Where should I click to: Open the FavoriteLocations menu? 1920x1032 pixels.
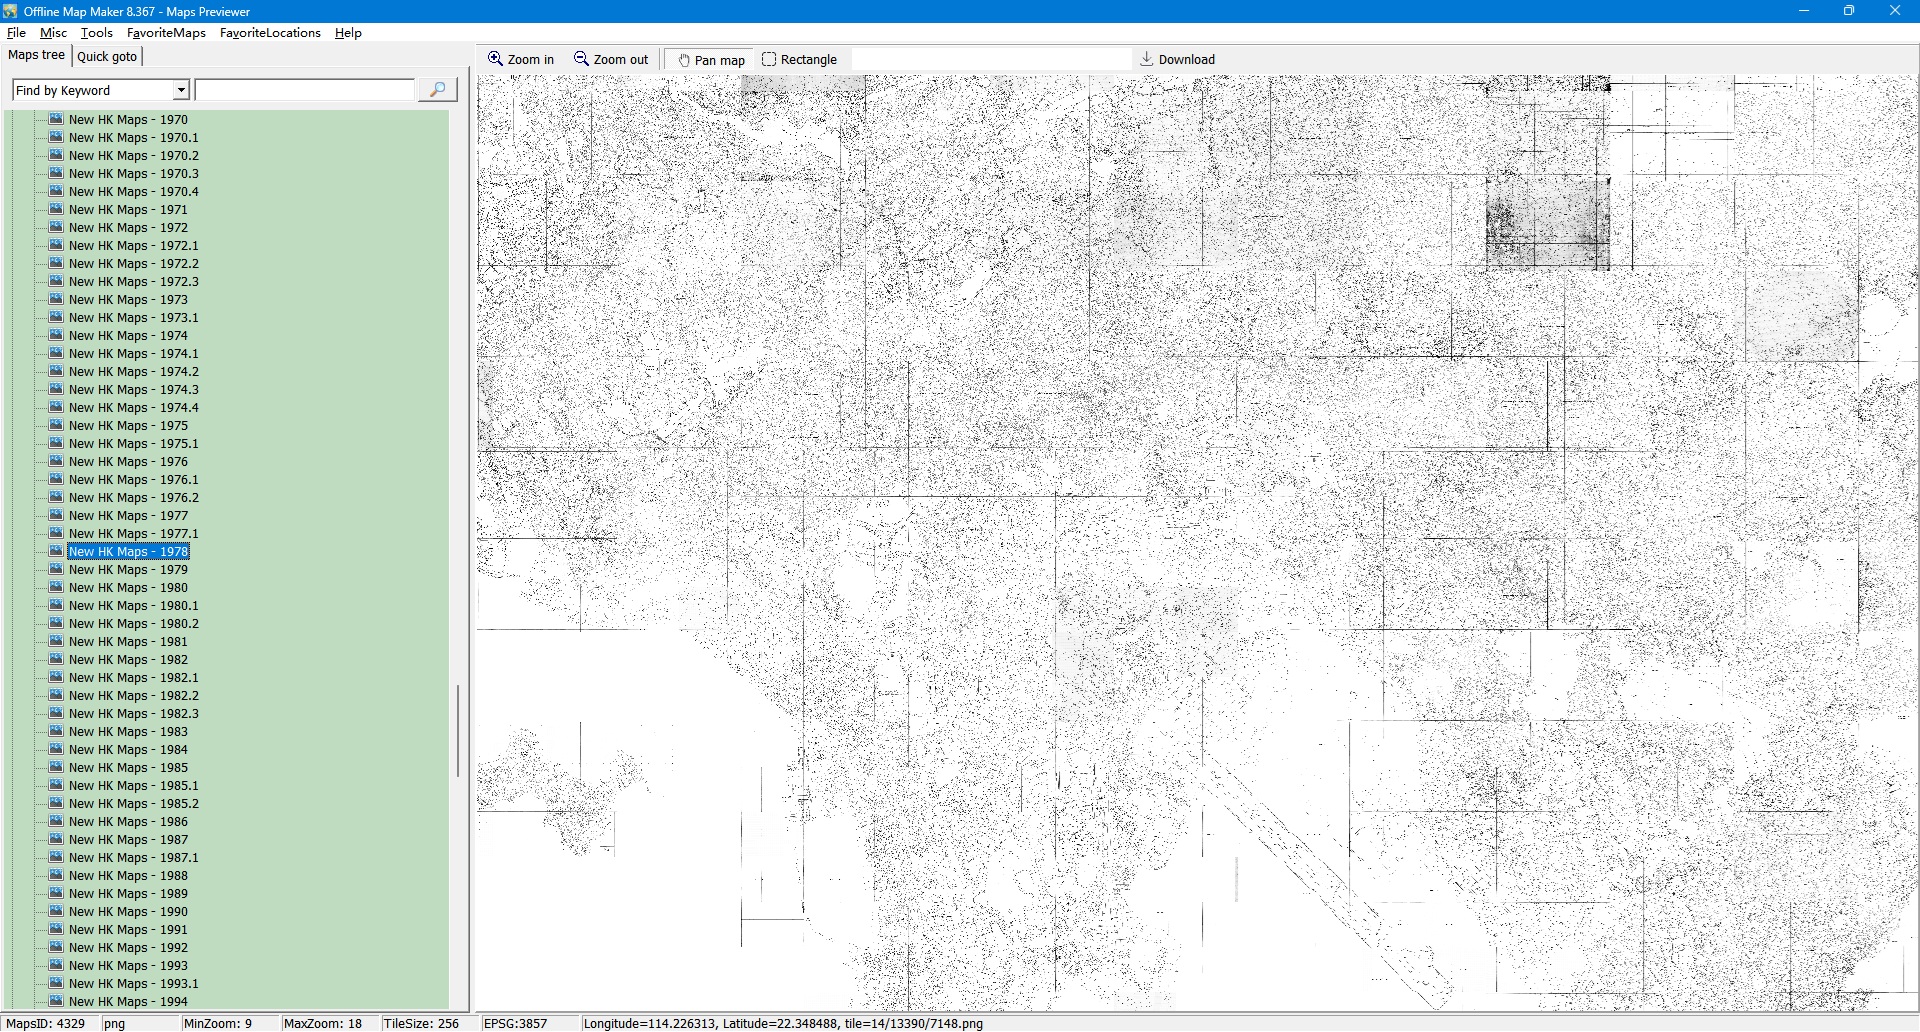[270, 33]
